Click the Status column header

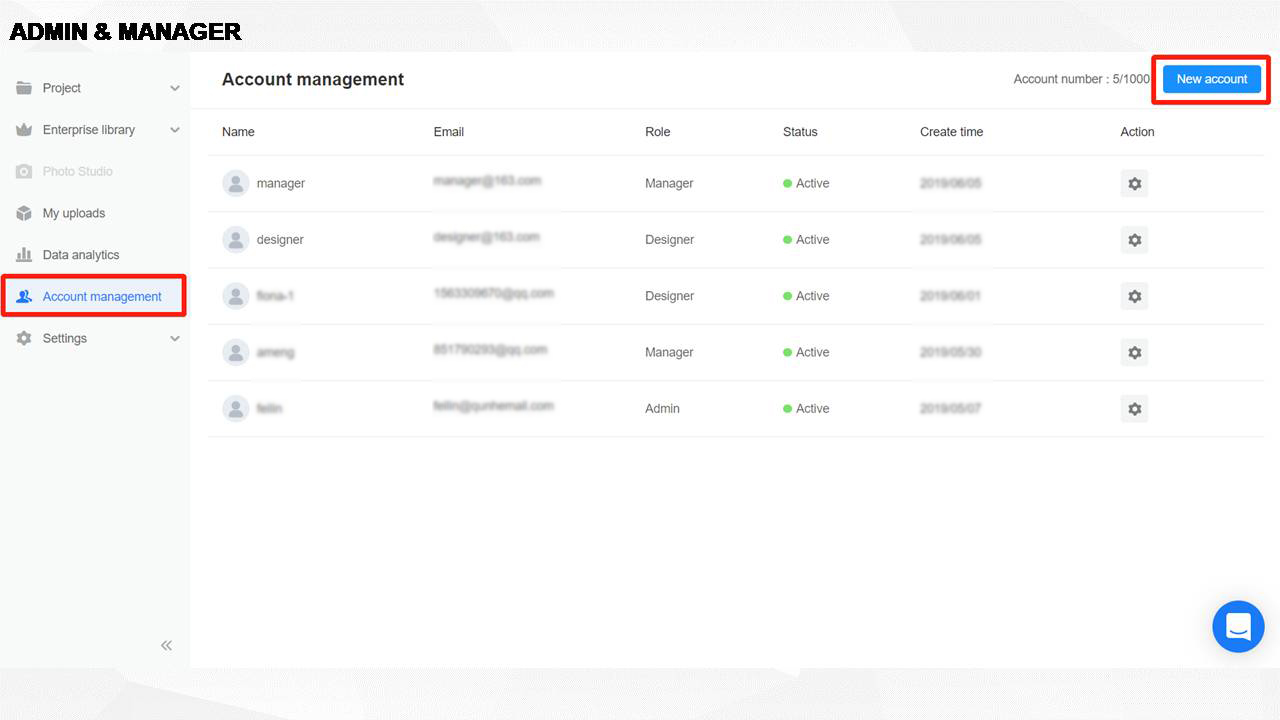pyautogui.click(x=800, y=132)
